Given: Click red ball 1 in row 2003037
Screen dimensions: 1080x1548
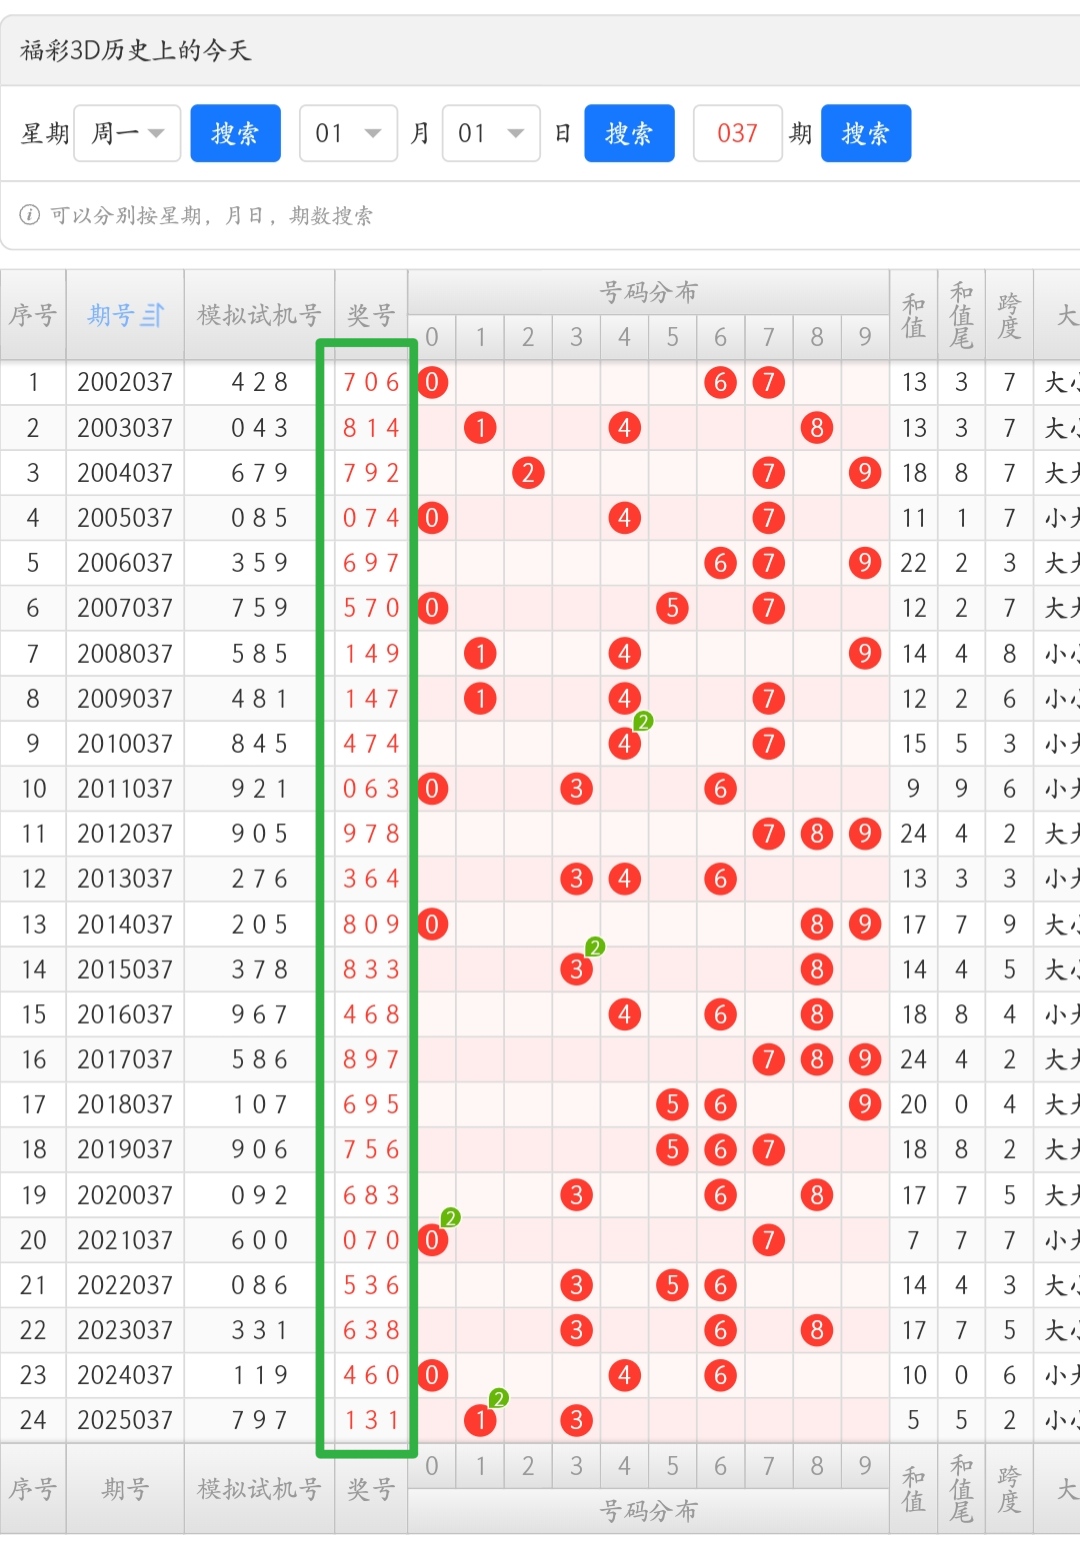Looking at the screenshot, I should pos(480,428).
